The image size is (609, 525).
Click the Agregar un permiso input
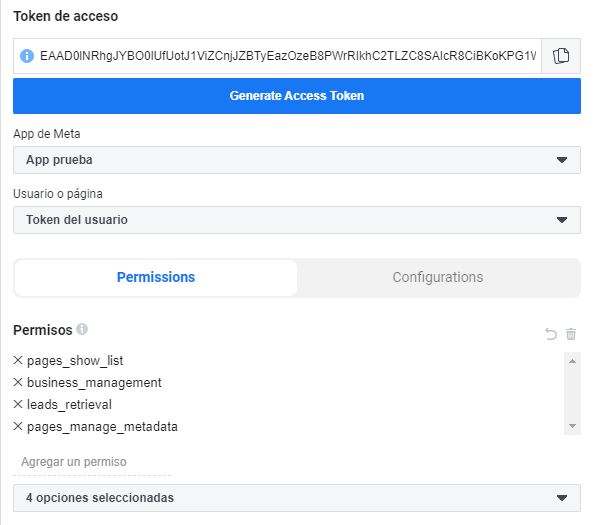(x=92, y=462)
